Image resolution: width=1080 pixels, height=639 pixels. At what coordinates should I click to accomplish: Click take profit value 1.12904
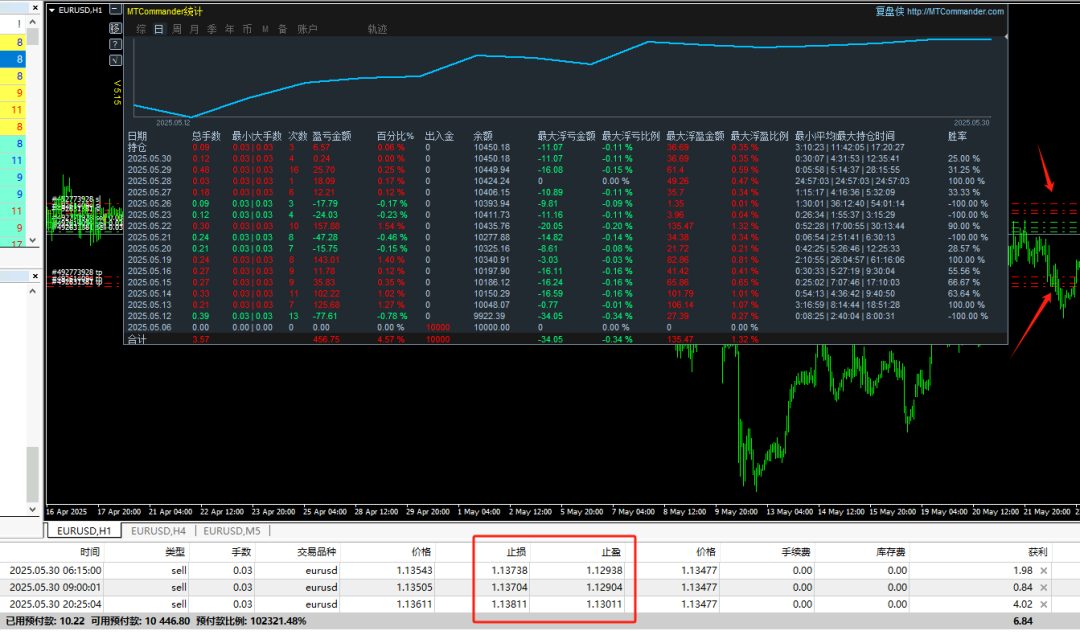click(604, 587)
